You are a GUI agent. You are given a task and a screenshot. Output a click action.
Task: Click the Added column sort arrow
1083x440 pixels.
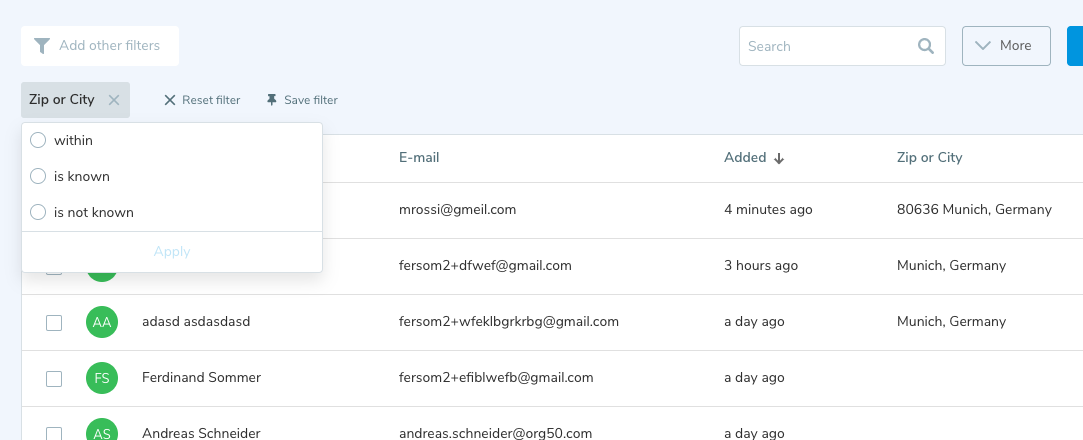click(x=779, y=158)
